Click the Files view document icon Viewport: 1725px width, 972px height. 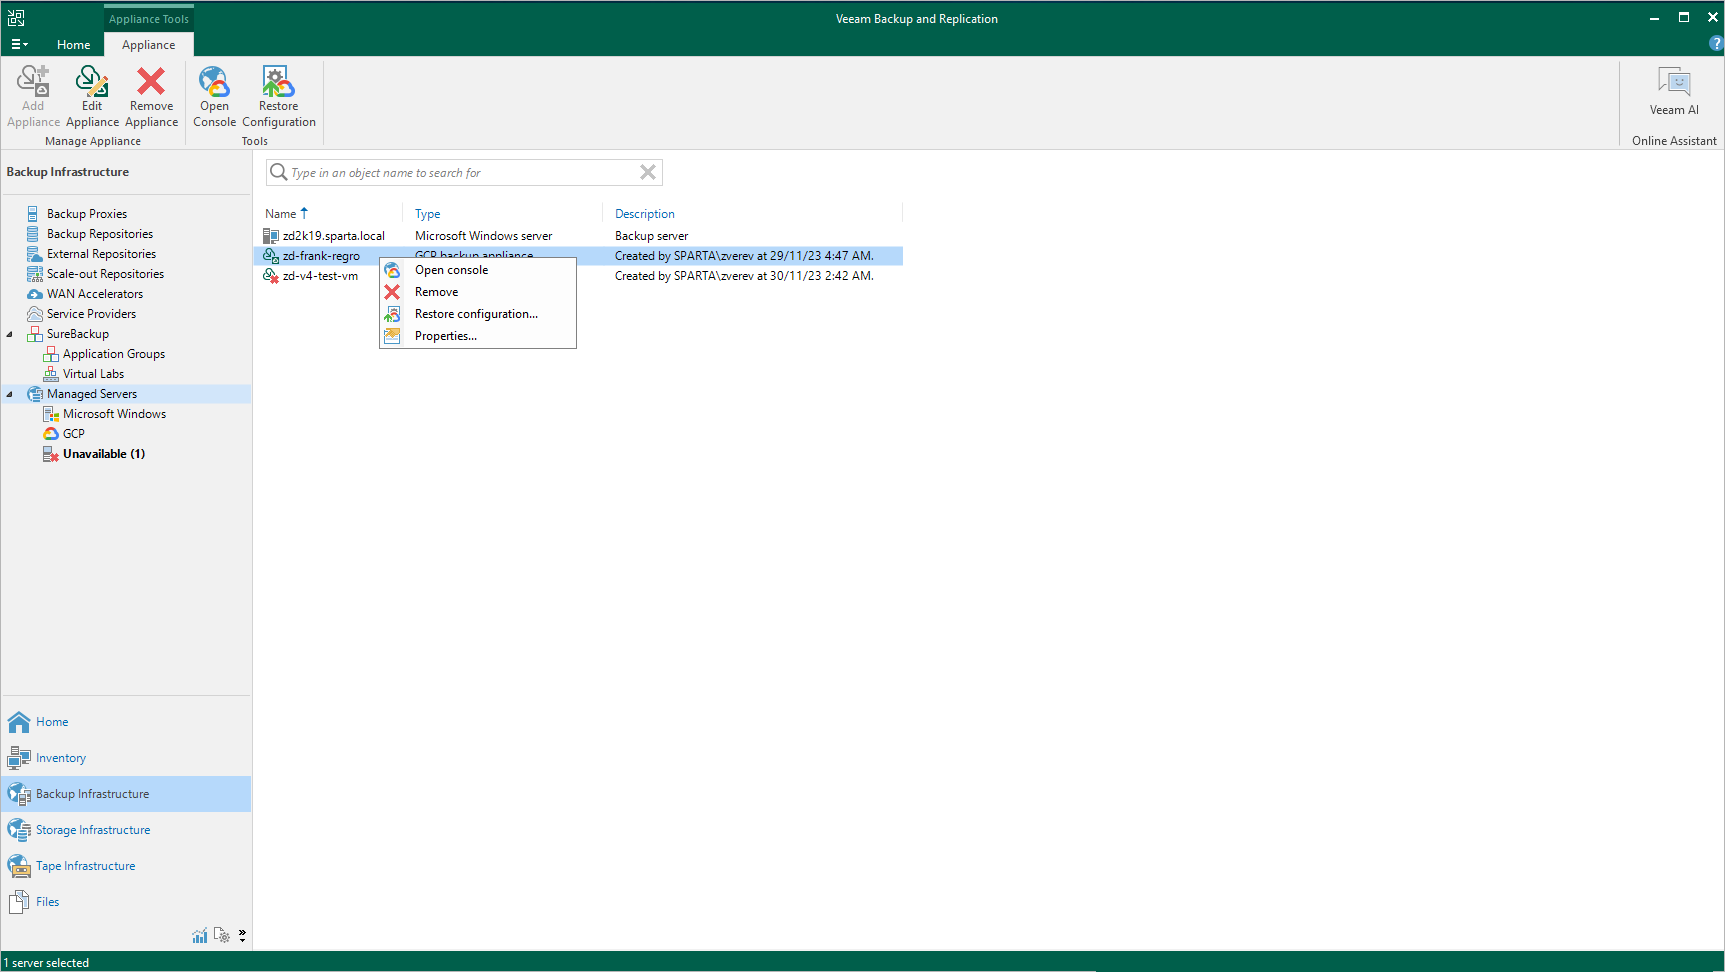pyautogui.click(x=18, y=902)
